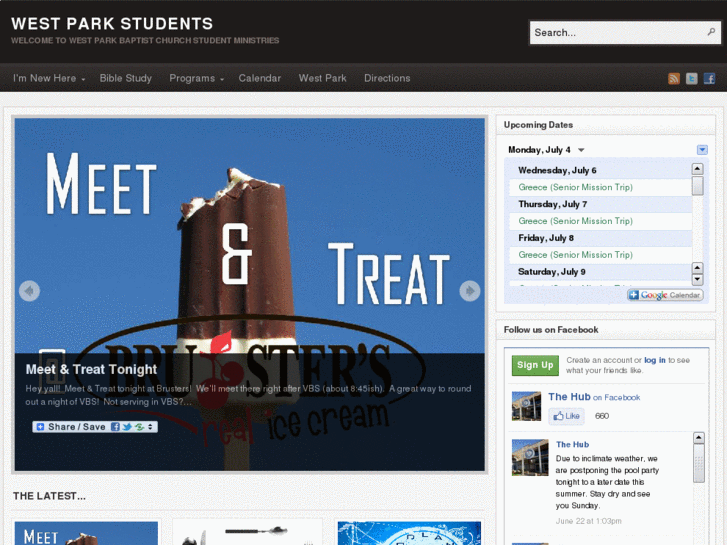Open the Calendar page
Screen dimensions: 727x545
pyautogui.click(x=260, y=78)
